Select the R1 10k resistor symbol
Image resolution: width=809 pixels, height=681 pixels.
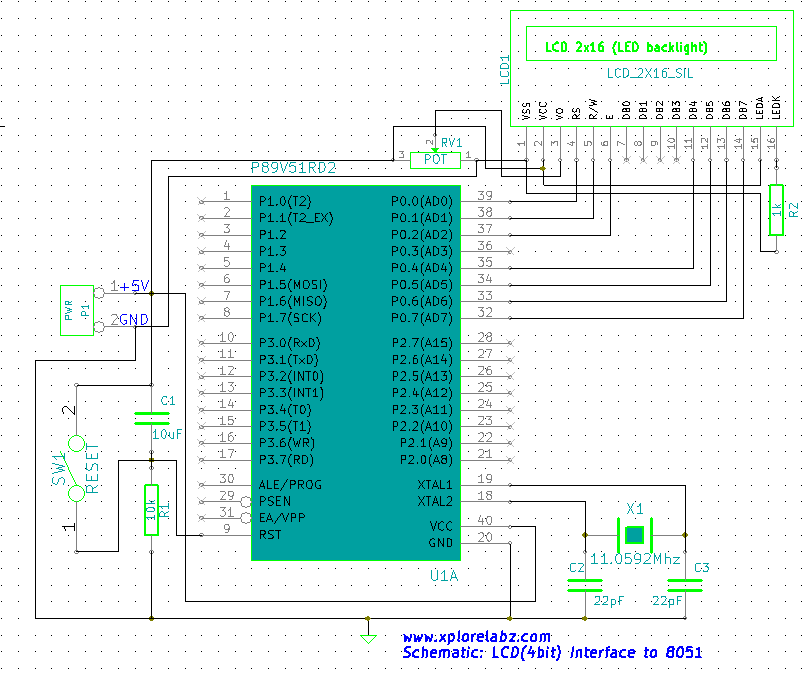pyautogui.click(x=151, y=510)
